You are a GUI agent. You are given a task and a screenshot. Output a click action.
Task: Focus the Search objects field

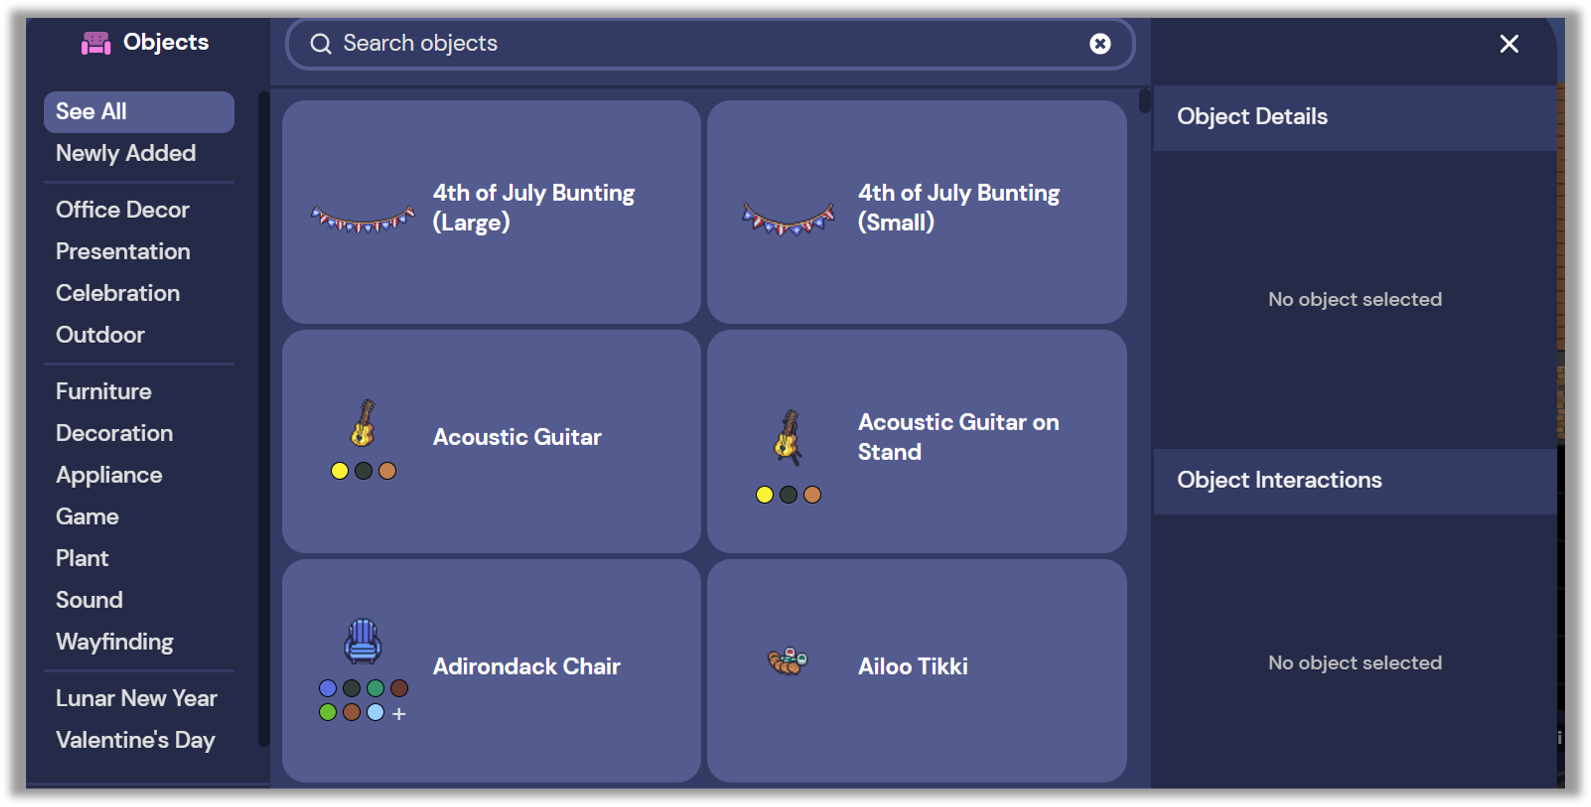[x=710, y=44]
